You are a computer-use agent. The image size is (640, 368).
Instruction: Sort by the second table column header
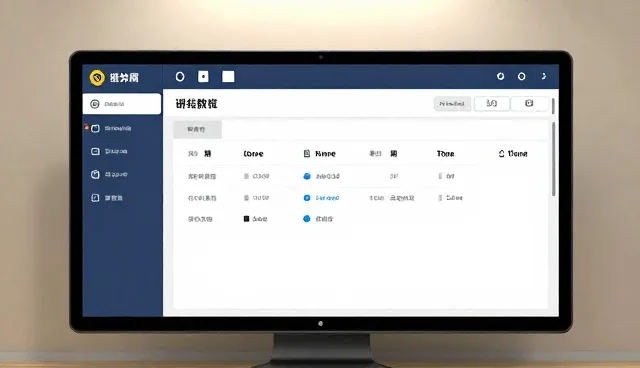(x=253, y=154)
